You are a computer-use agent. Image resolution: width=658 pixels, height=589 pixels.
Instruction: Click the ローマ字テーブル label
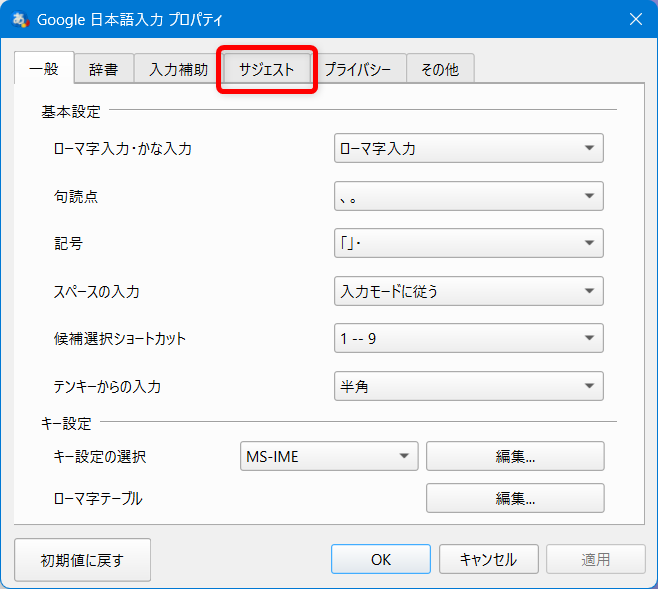(98, 499)
